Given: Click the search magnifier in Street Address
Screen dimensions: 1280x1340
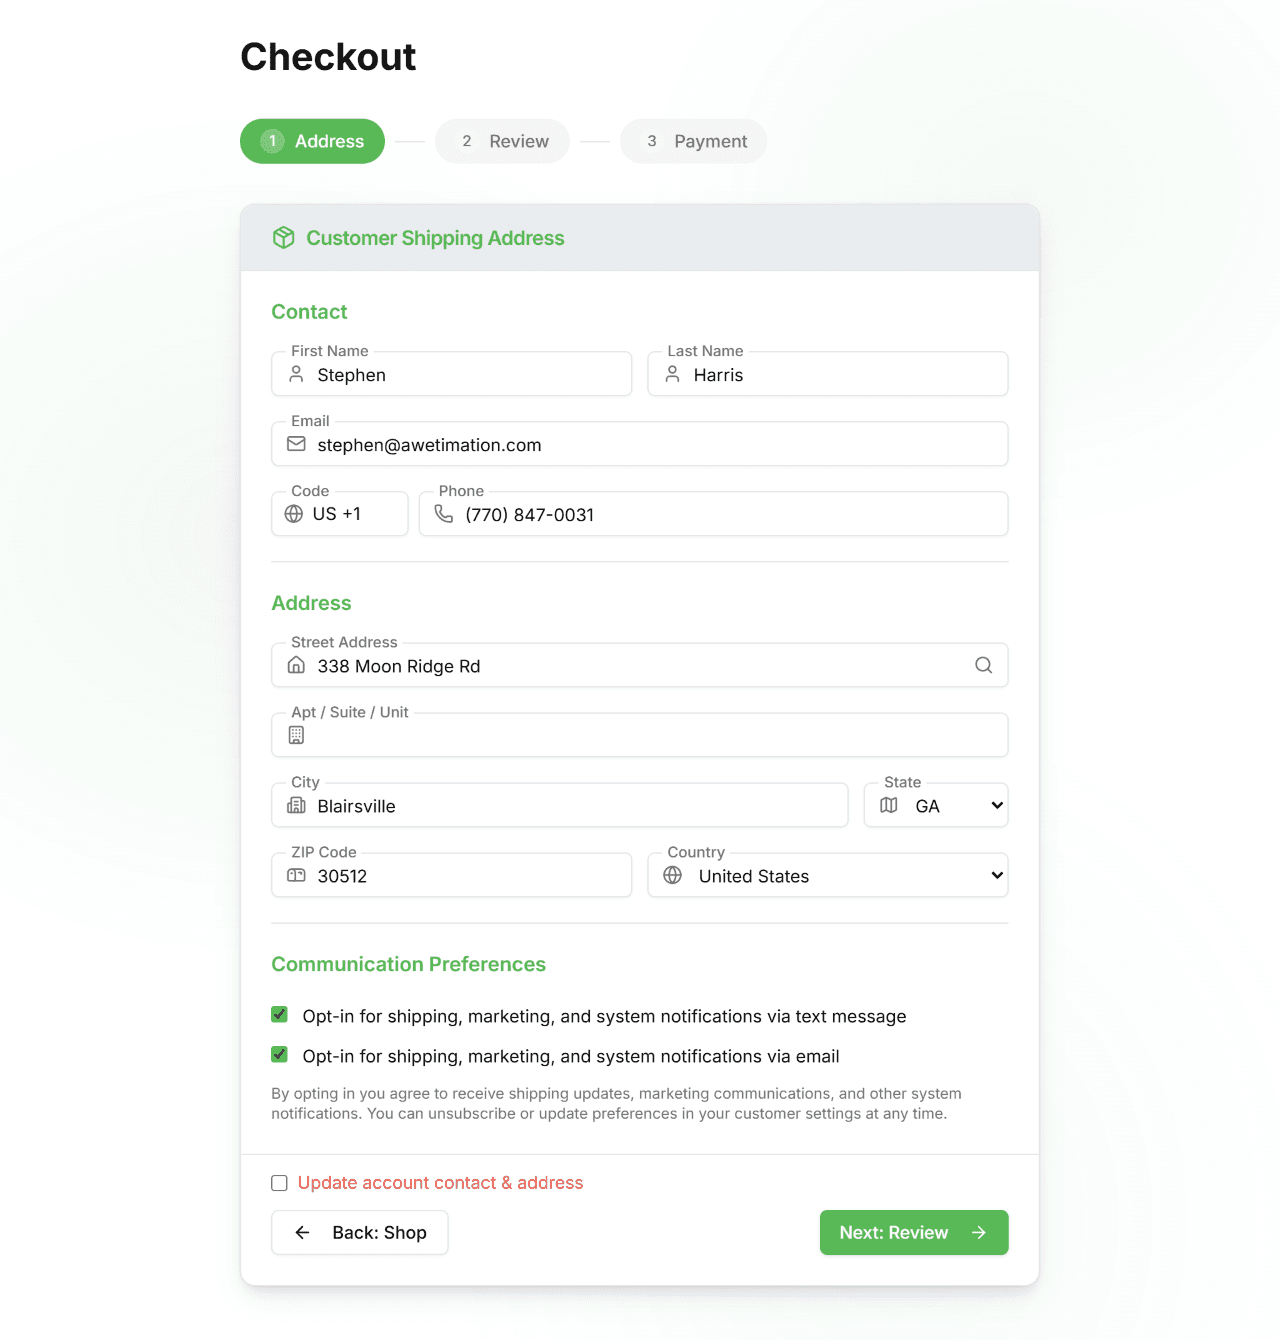Looking at the screenshot, I should tap(983, 665).
